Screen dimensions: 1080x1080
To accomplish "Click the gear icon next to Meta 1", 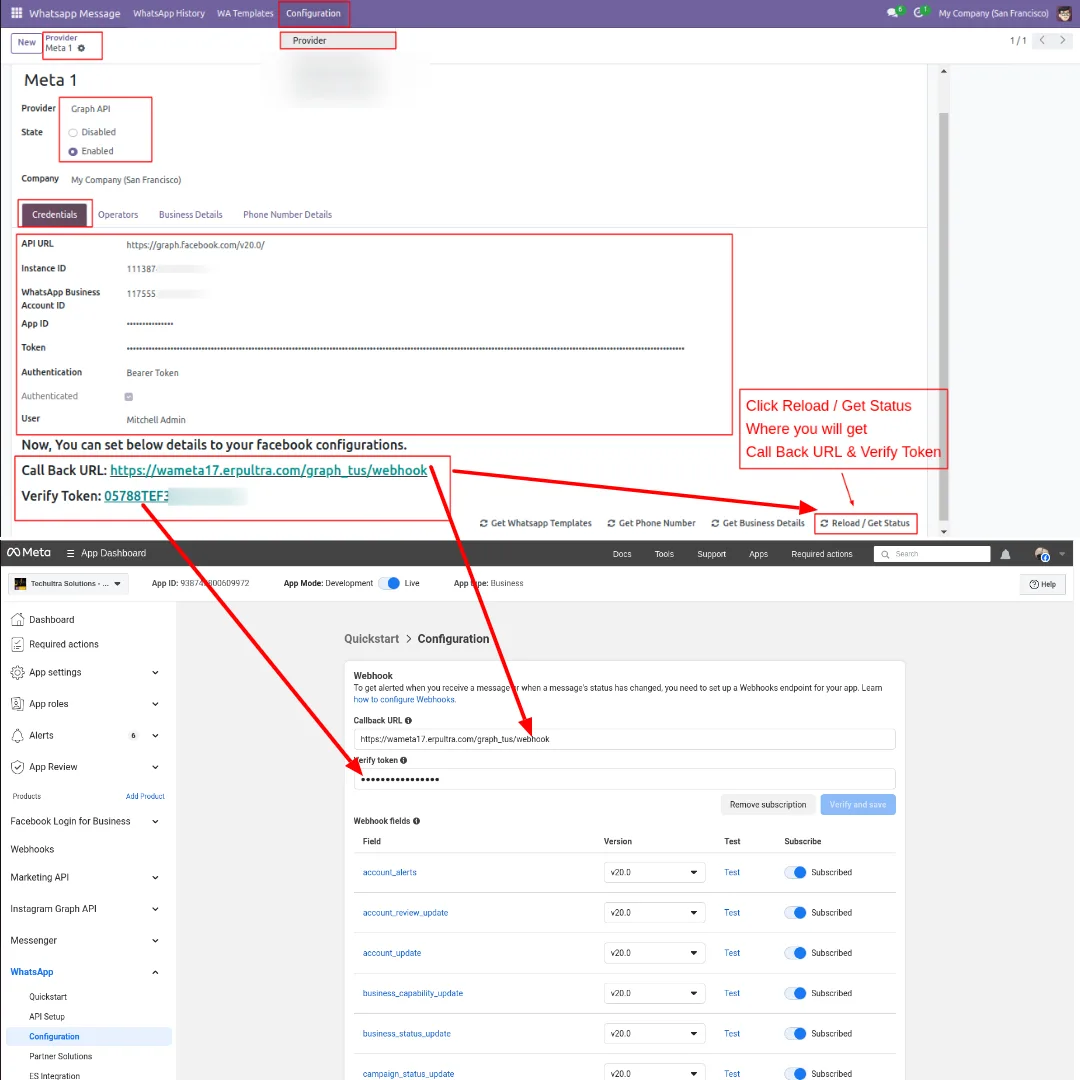I will click(81, 48).
